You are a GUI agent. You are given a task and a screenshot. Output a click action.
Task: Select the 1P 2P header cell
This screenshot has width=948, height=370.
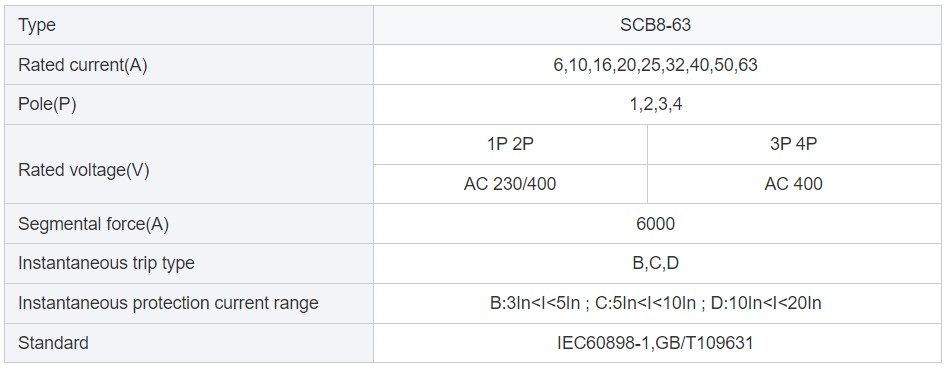click(x=510, y=145)
